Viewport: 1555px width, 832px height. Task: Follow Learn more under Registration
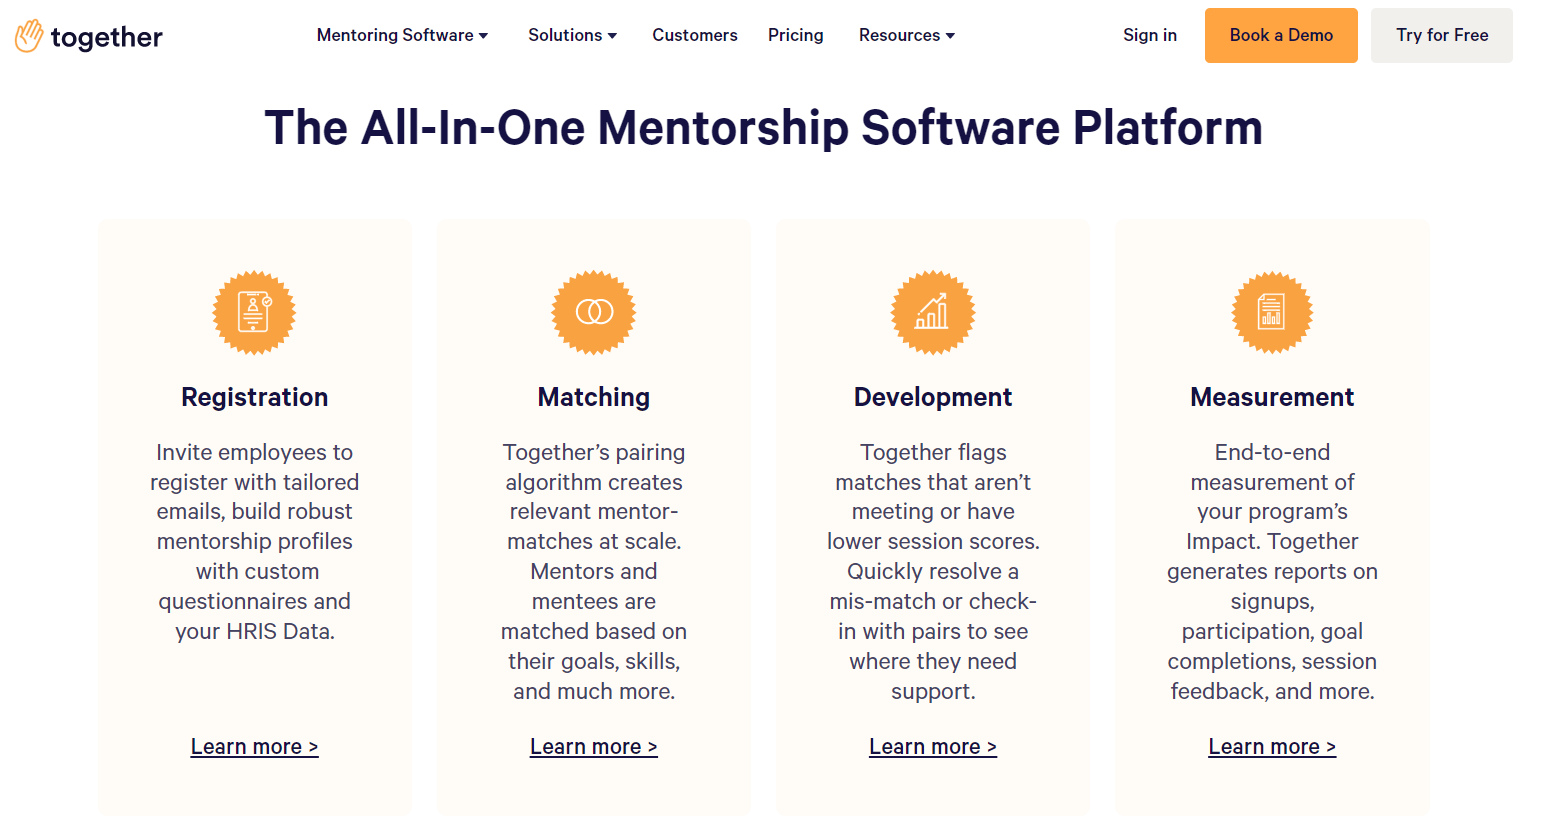click(x=254, y=747)
